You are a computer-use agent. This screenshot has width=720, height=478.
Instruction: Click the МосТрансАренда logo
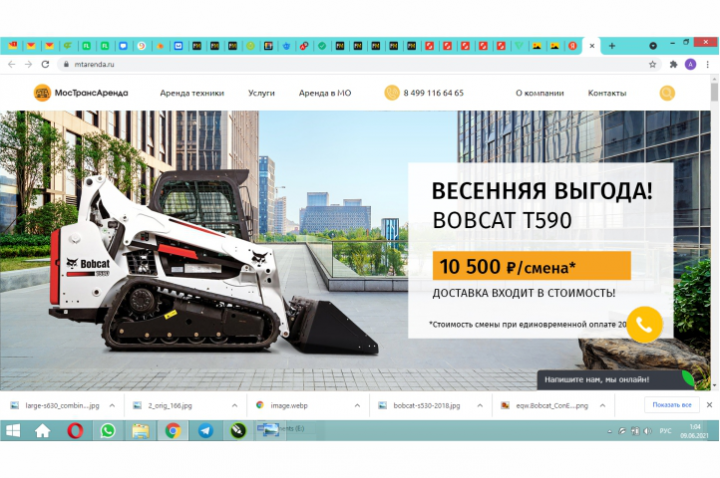pos(81,93)
